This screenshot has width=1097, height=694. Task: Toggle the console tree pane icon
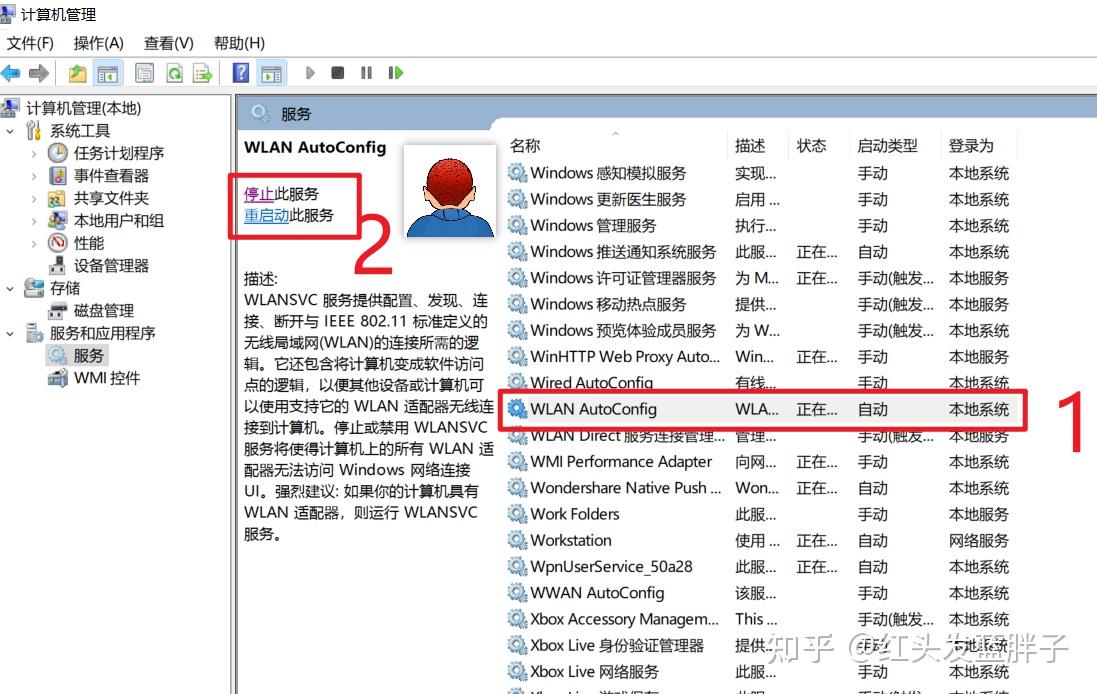pyautogui.click(x=107, y=73)
